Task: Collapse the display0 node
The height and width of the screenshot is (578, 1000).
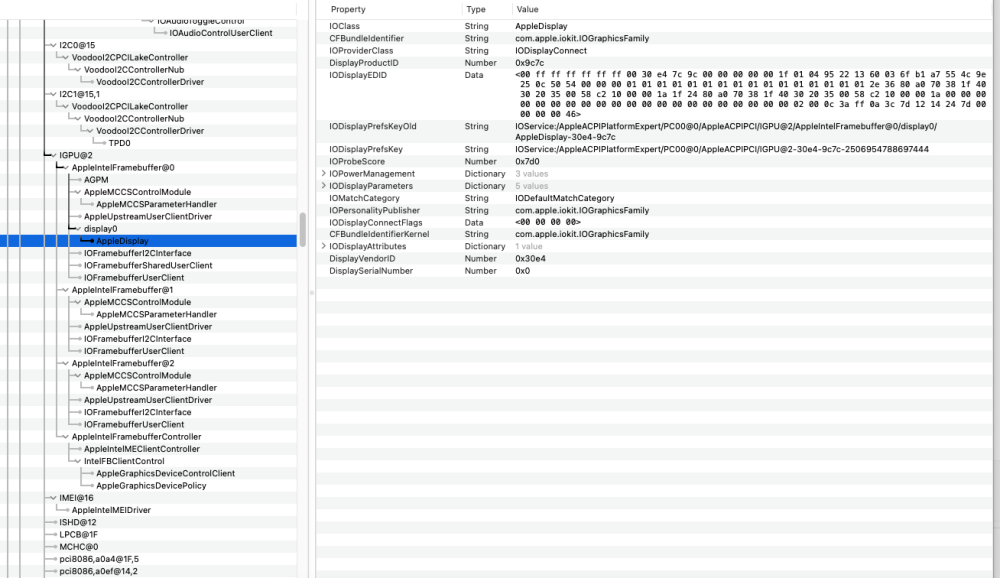Action: point(78,229)
